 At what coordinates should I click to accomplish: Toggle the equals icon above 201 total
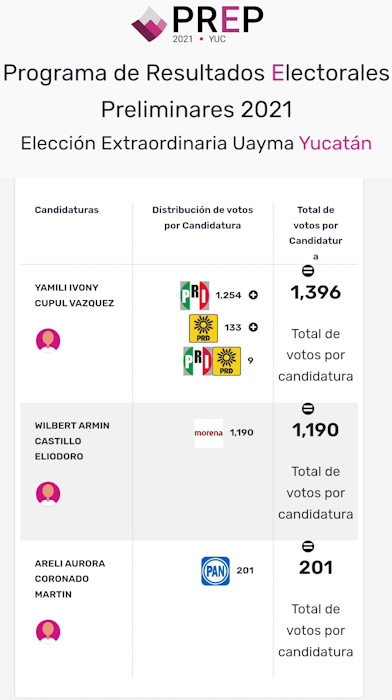tap(308, 546)
